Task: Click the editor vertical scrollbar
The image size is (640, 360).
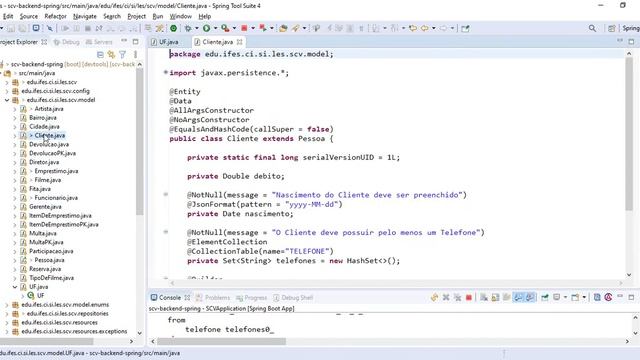Action: click(x=629, y=135)
